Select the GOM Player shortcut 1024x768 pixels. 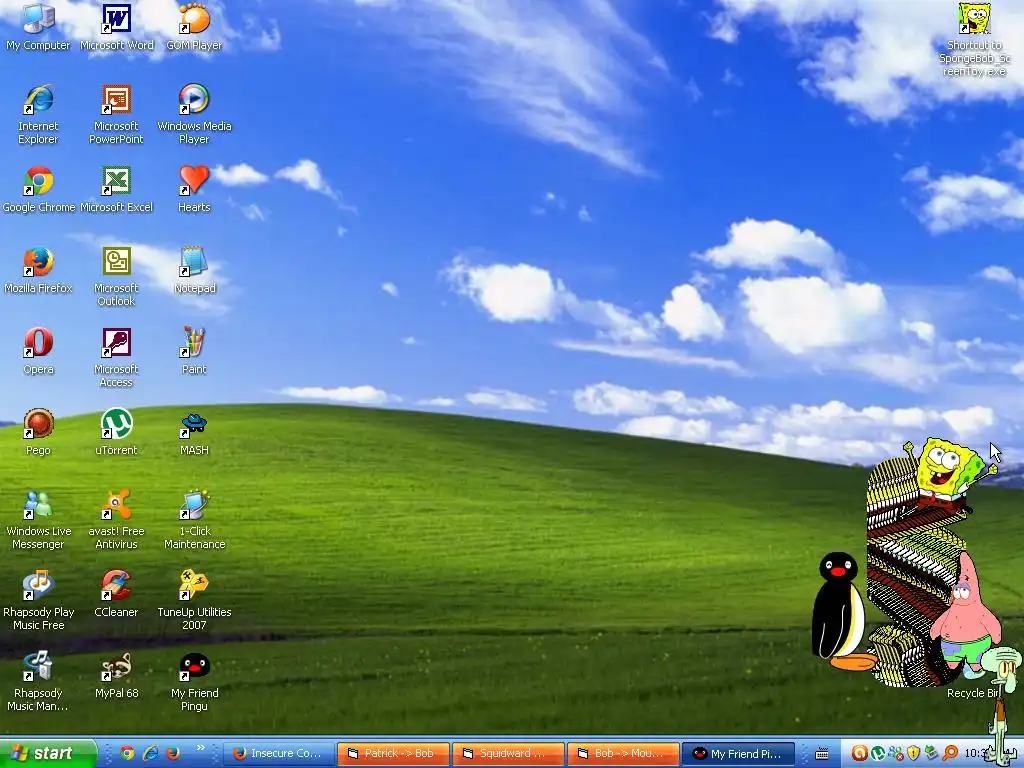(x=194, y=27)
